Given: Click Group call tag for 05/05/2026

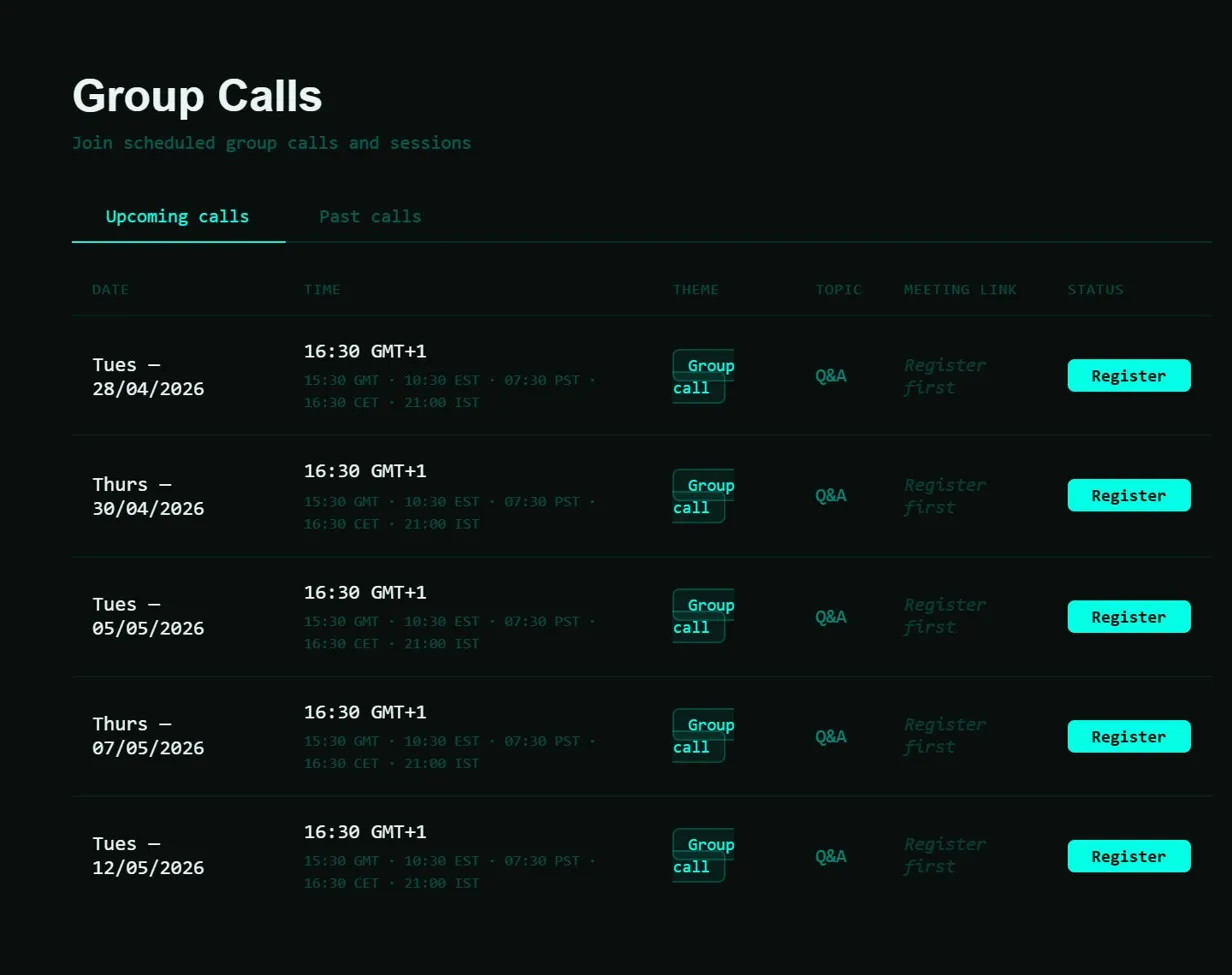Looking at the screenshot, I should click(703, 617).
